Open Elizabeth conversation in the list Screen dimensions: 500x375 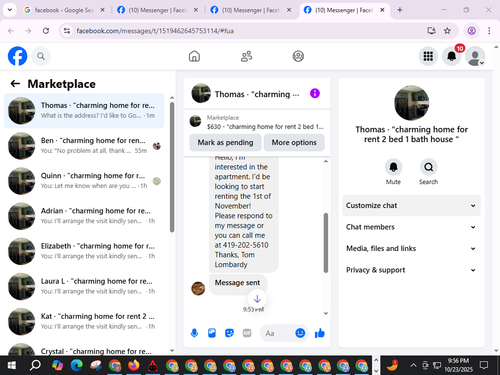(x=84, y=251)
